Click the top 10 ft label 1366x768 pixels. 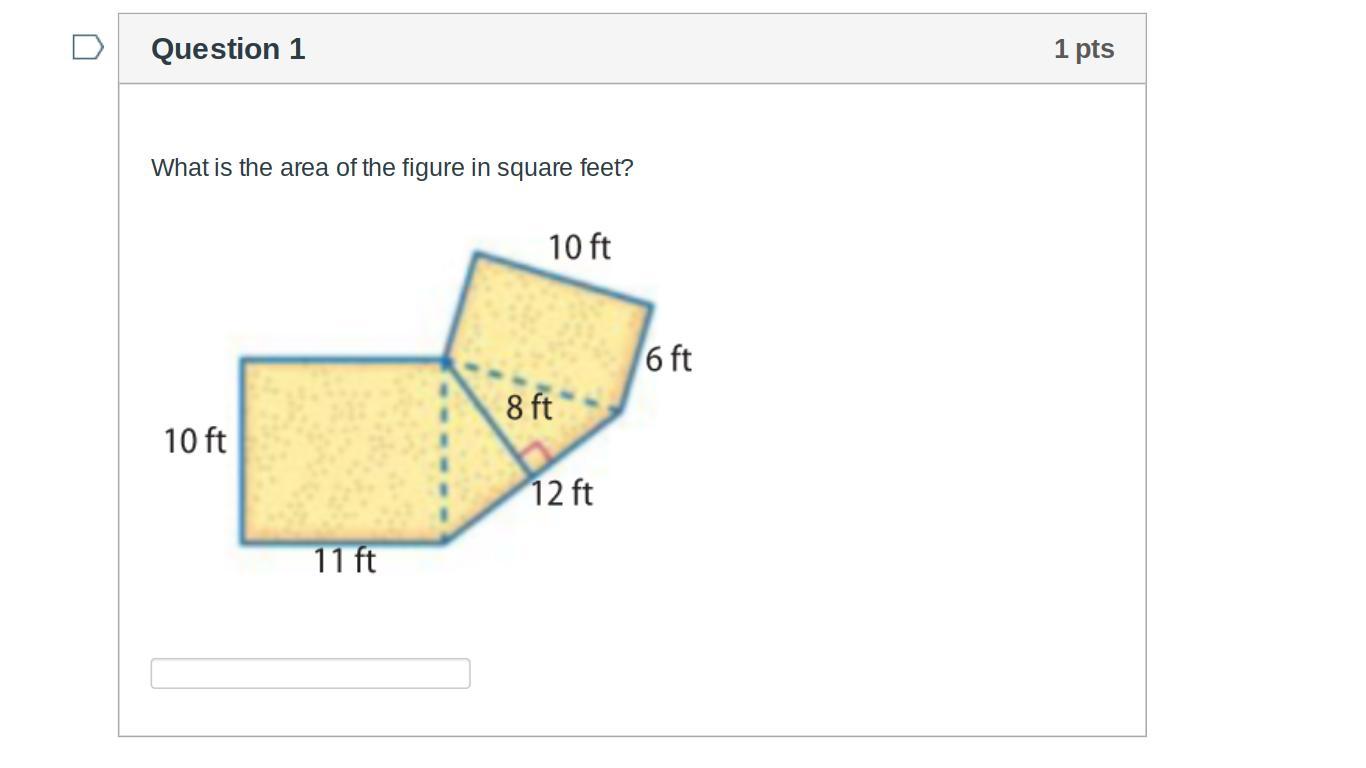point(579,247)
